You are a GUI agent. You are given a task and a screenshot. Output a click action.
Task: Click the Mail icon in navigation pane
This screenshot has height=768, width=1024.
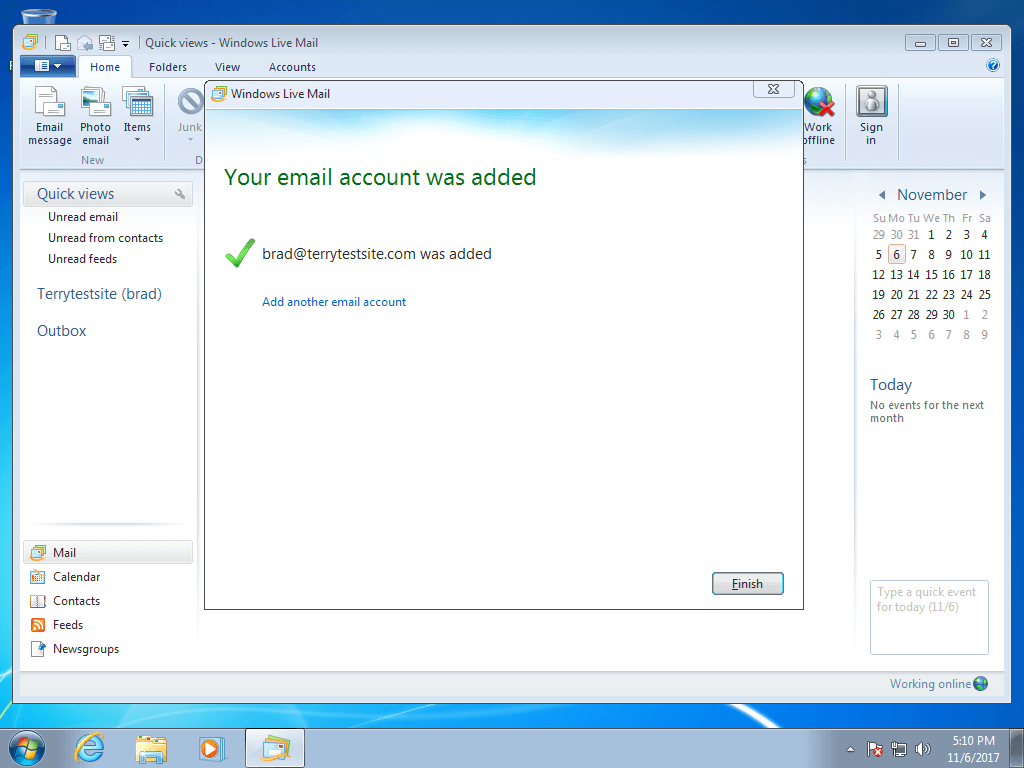tap(39, 552)
